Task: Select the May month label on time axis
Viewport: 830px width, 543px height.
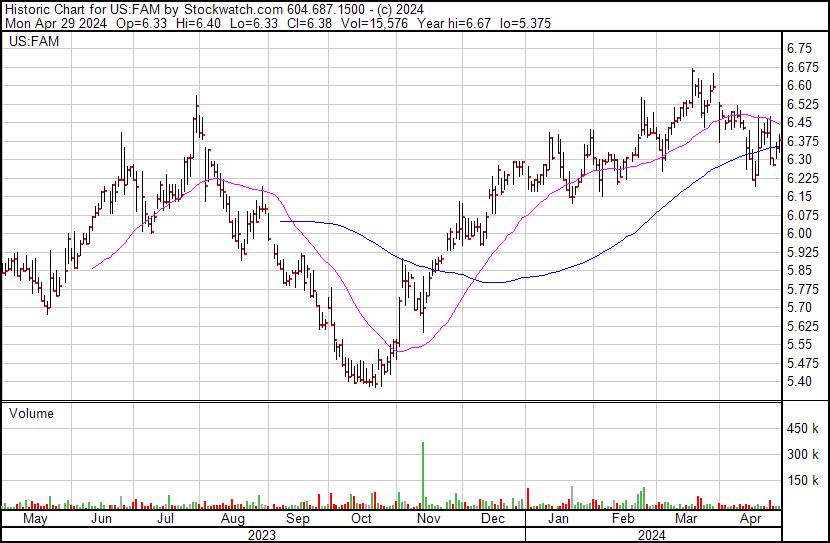Action: tap(34, 520)
